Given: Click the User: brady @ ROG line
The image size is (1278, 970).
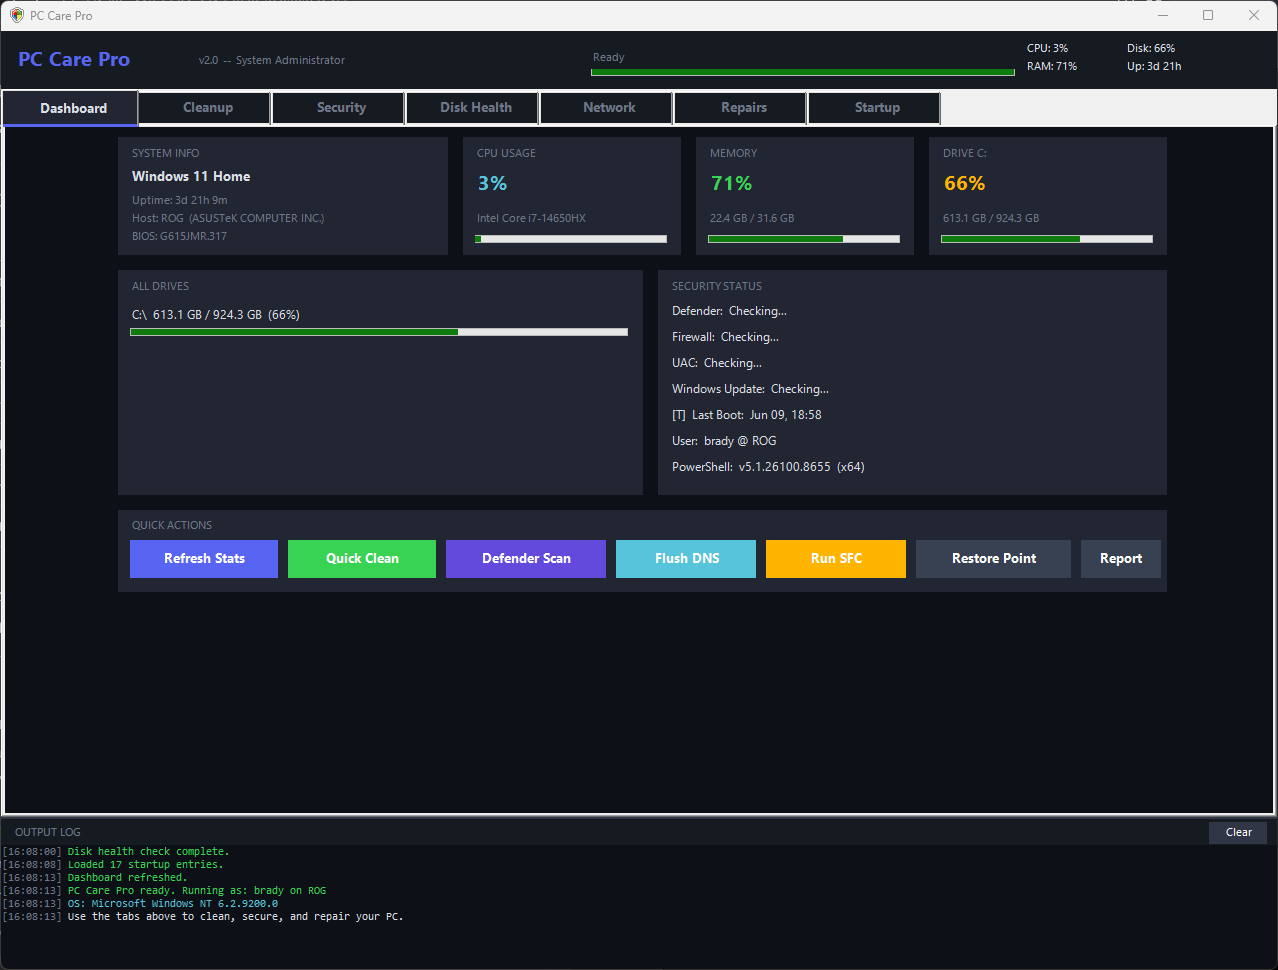Looking at the screenshot, I should tap(724, 441).
